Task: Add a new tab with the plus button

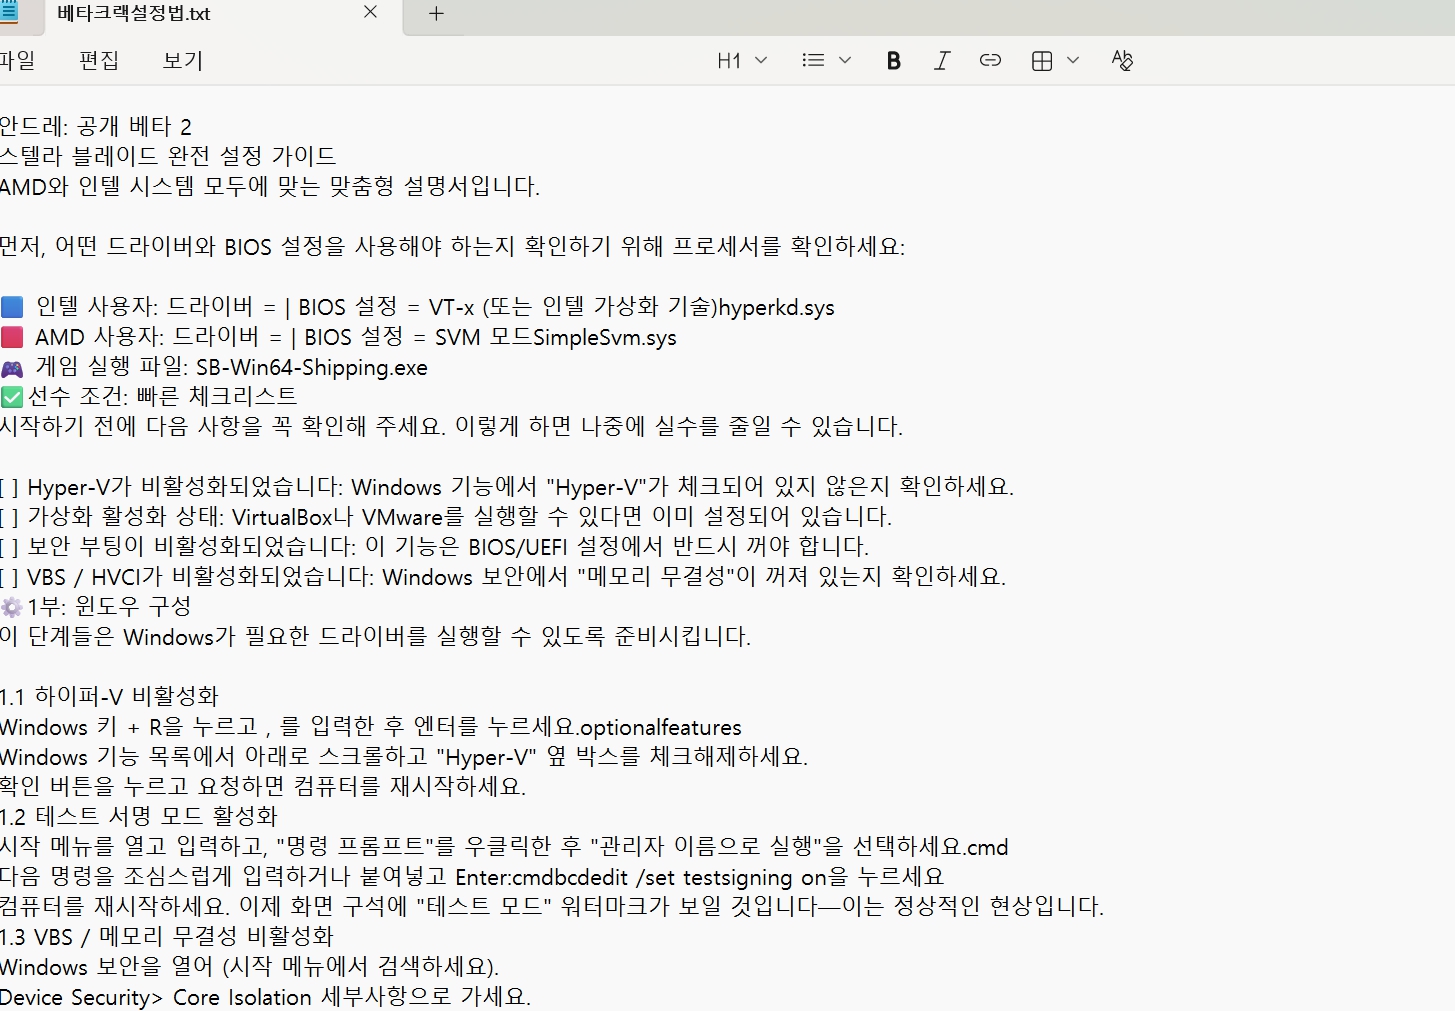Action: click(x=436, y=14)
